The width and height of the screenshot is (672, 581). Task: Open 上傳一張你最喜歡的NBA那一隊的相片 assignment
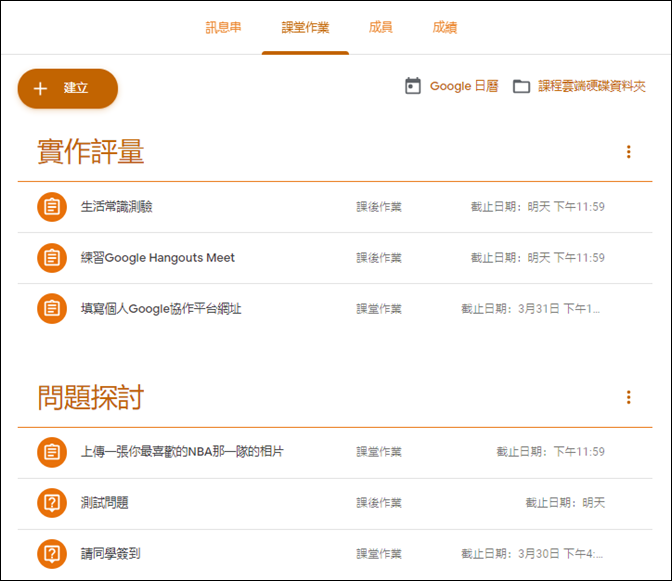[x=182, y=452]
